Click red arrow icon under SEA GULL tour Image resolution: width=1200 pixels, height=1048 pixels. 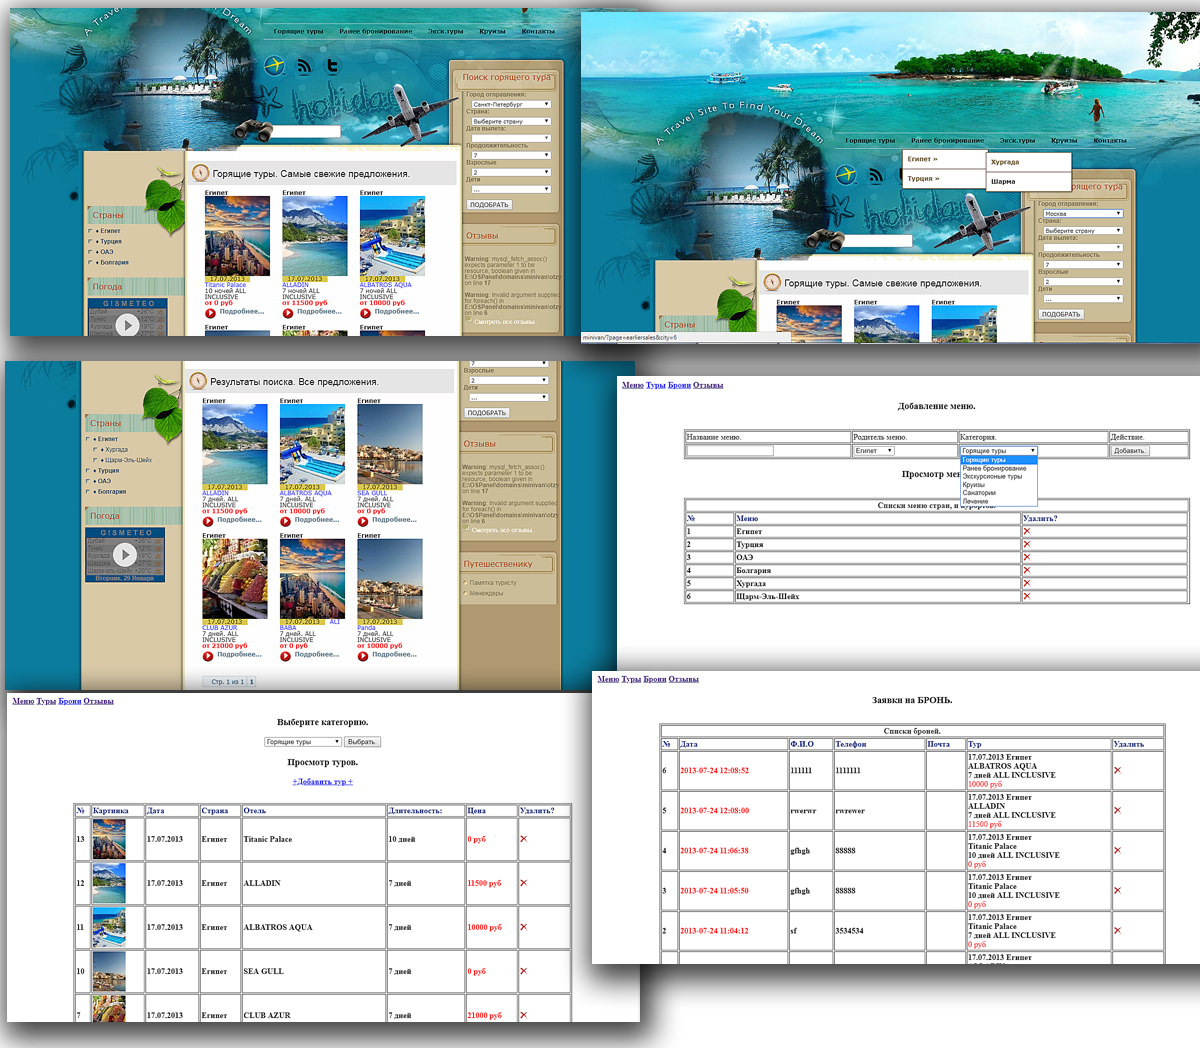363,520
